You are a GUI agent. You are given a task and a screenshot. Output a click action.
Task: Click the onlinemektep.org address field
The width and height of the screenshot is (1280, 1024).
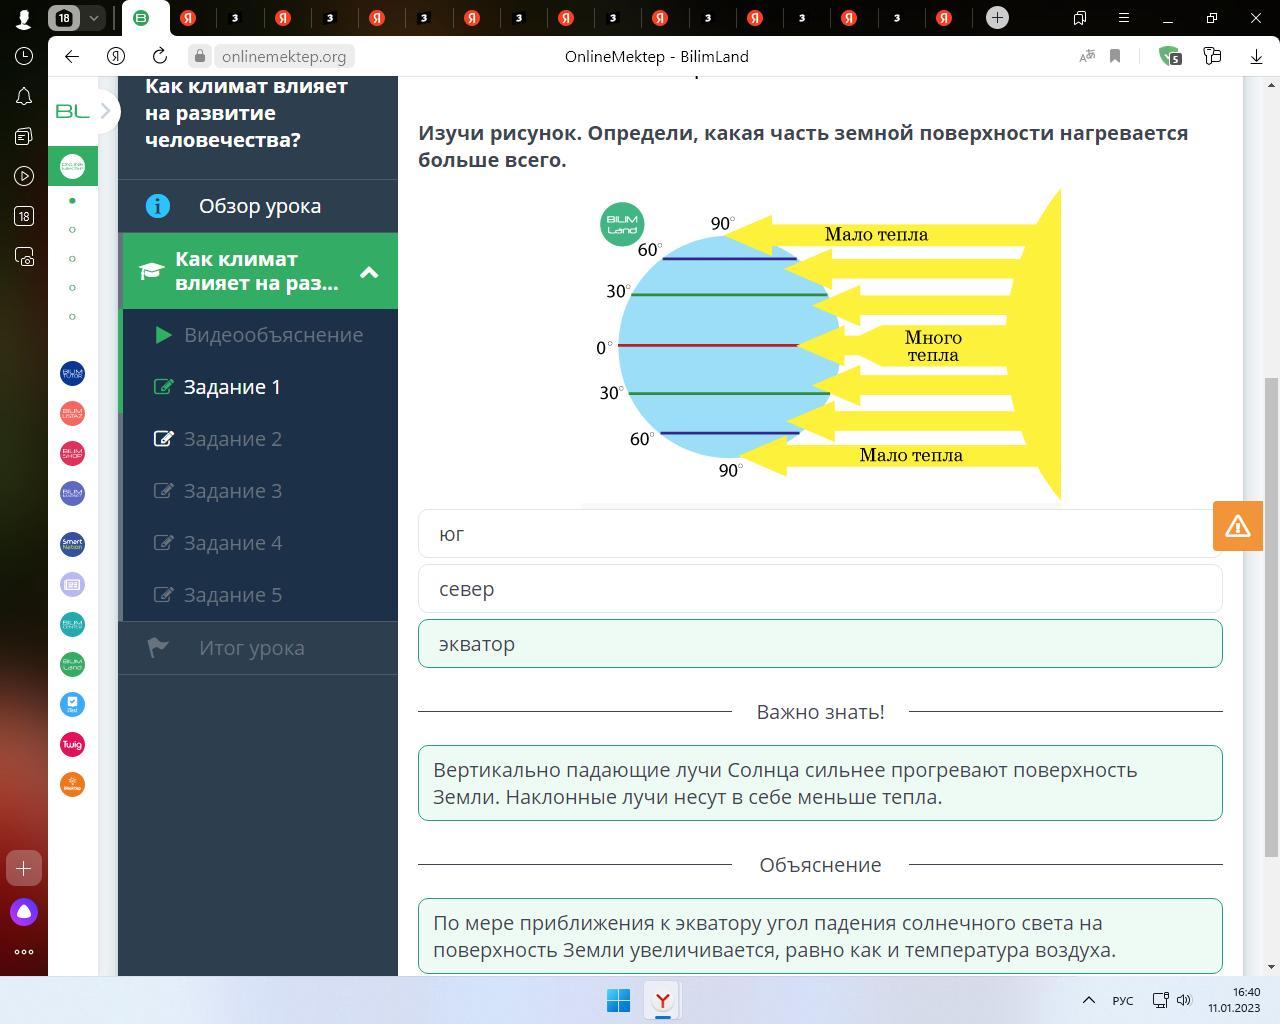(283, 56)
